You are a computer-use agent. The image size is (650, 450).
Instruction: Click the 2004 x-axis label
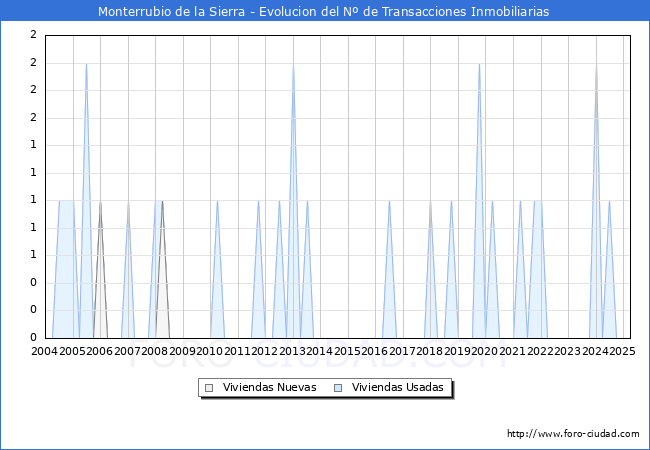click(x=45, y=351)
